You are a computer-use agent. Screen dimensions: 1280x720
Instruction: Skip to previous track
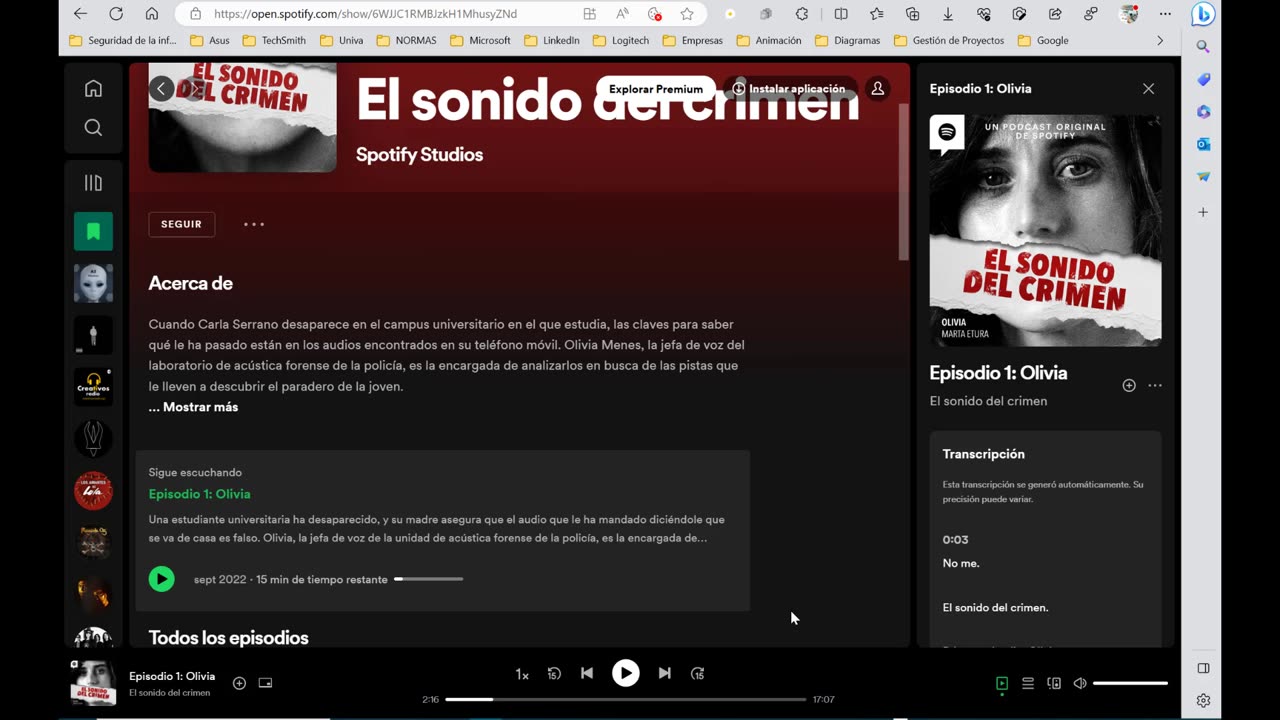[587, 674]
